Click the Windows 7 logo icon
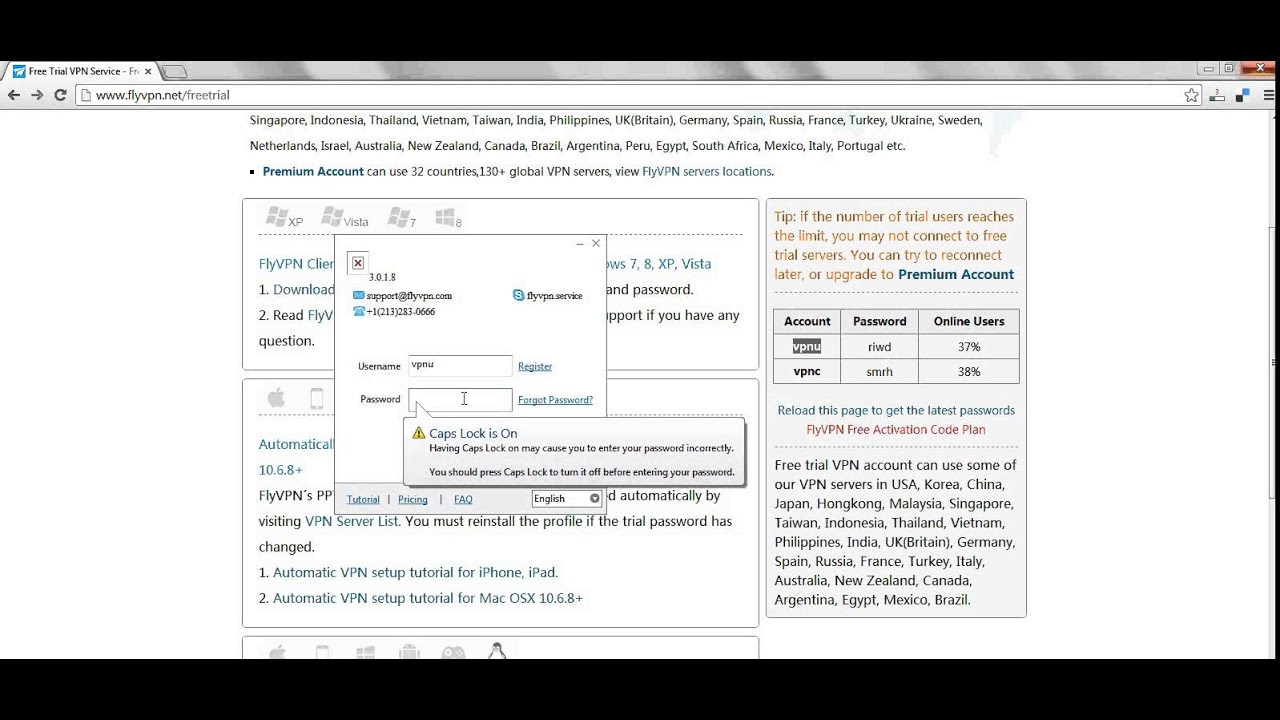This screenshot has width=1280, height=720. (x=401, y=217)
